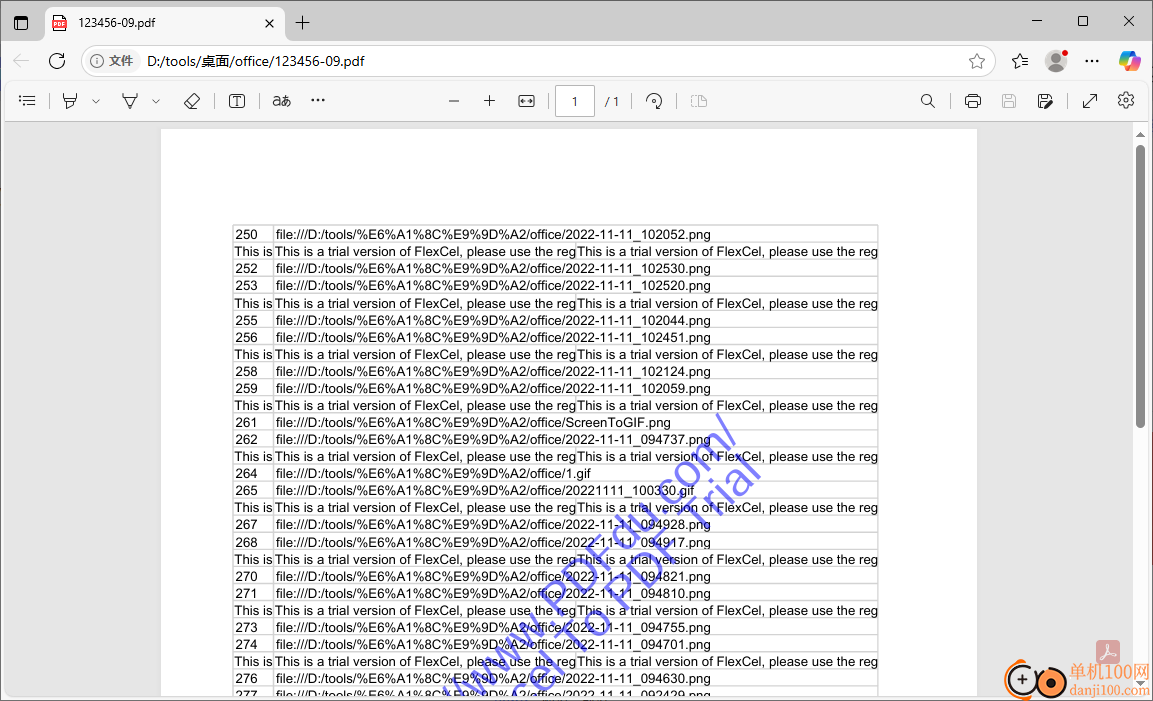Open the tab actions menu icon
Screen dimensions: 1153x701
click(x=21, y=23)
